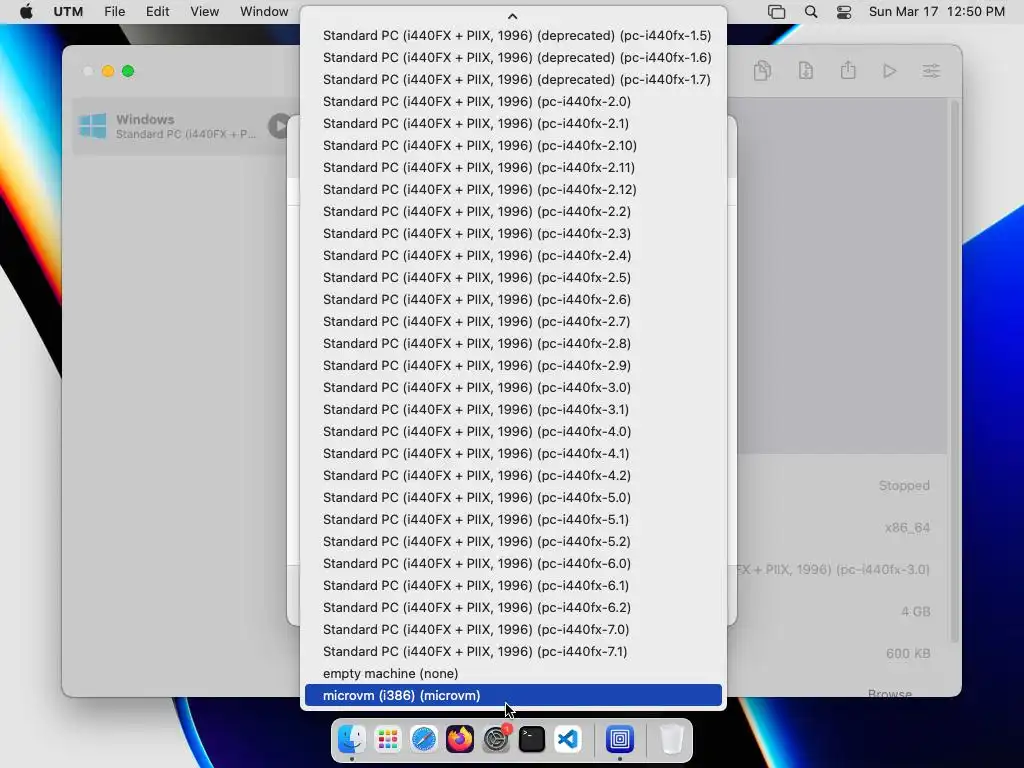Set machine to pc-i440fx-6.2
Screen dimensions: 1024x768
click(513, 607)
